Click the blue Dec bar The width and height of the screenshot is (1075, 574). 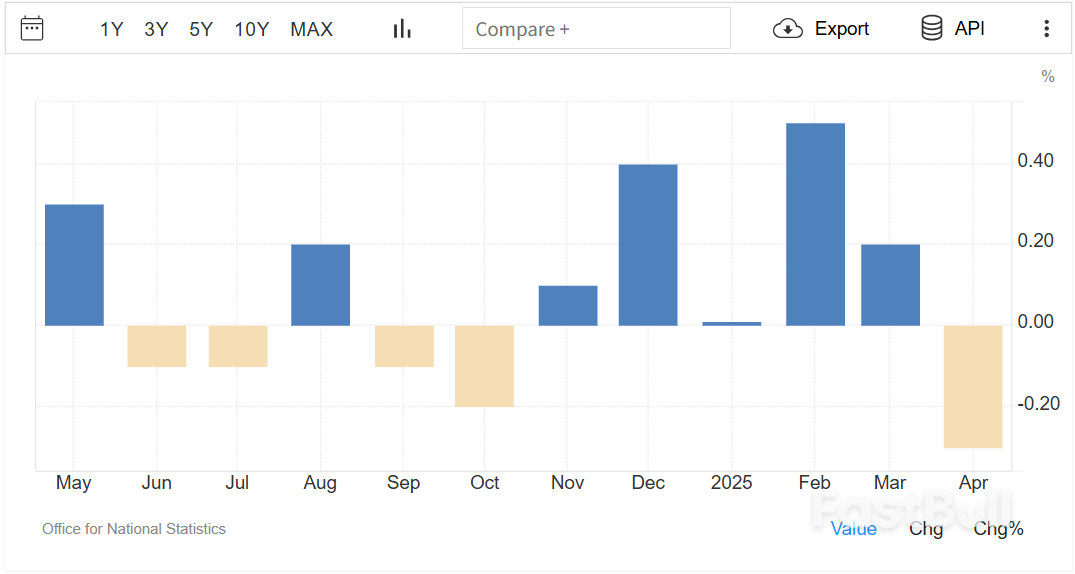[x=648, y=245]
